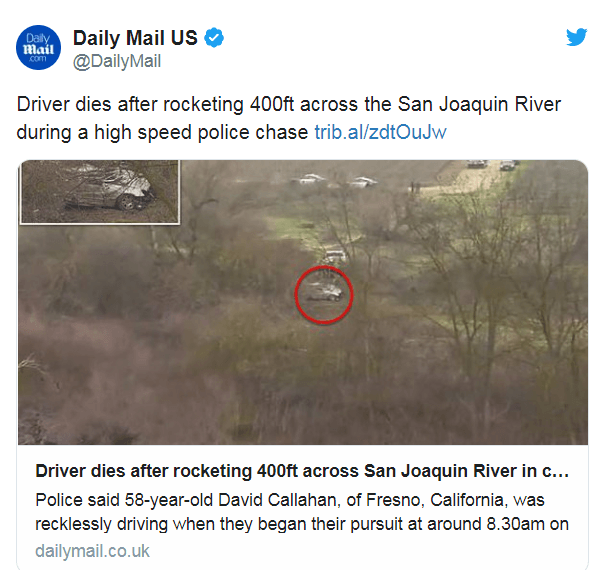The height and width of the screenshot is (570, 600).
Task: Click the David Callahan description text
Action: coord(302,512)
